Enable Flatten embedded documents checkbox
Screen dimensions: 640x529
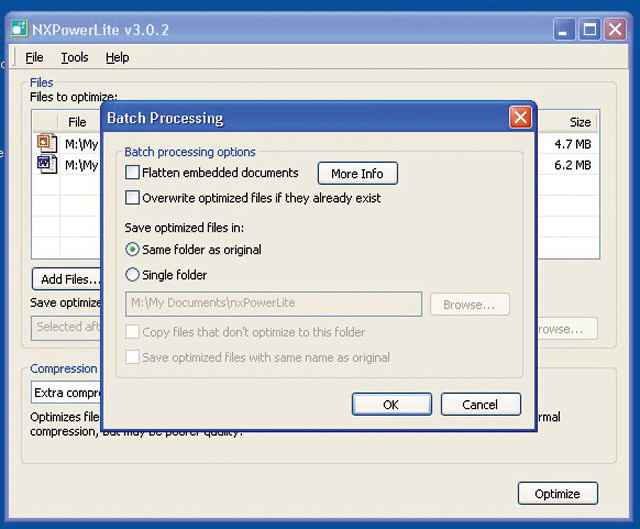point(132,173)
